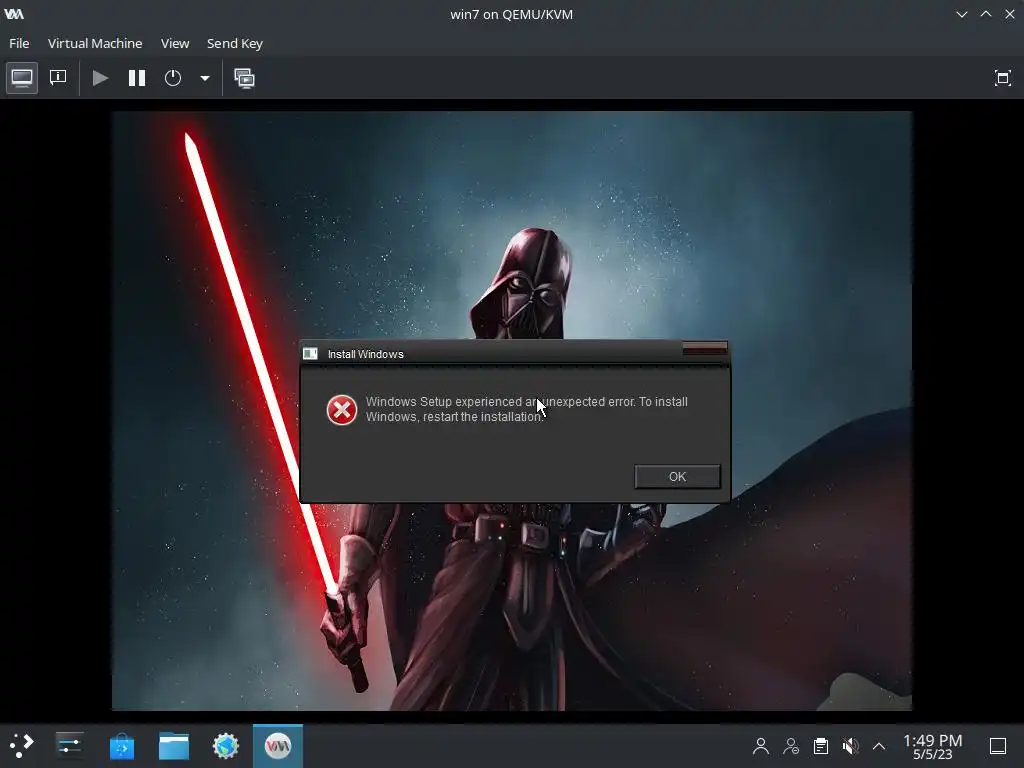Viewport: 1024px width, 768px height.
Task: Click the virt-manager window logo icon
Action: pos(14,14)
